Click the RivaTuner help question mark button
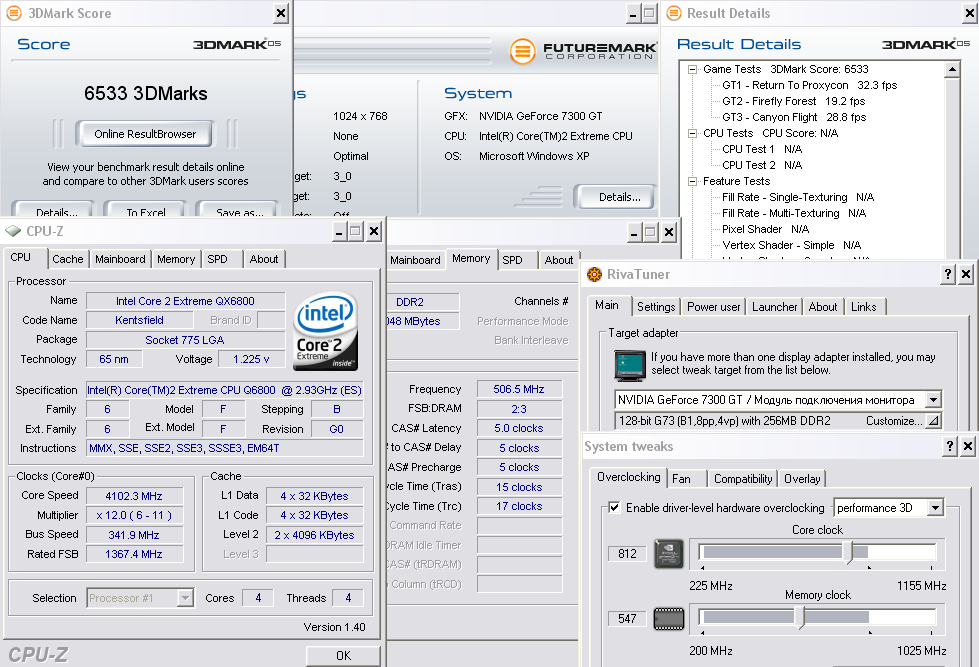This screenshot has width=979, height=667. (x=948, y=274)
